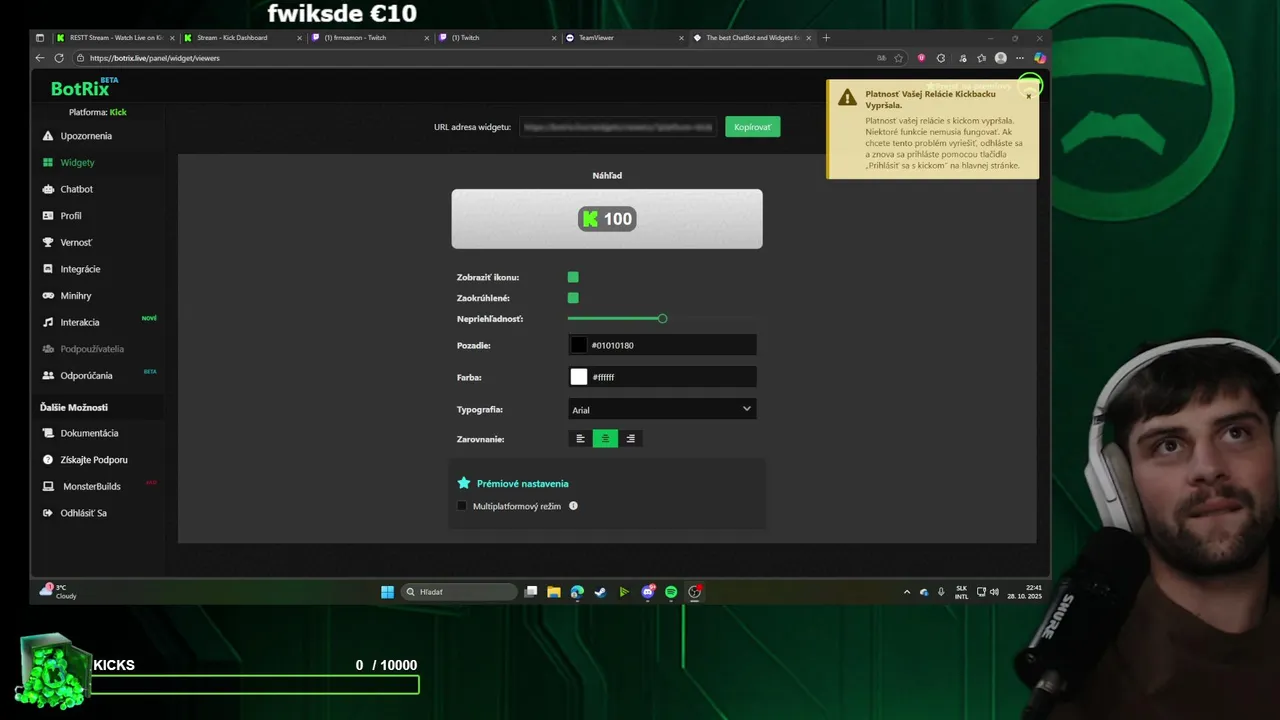Expand the system tray hidden icons chevron
This screenshot has width=1280, height=720.
click(907, 592)
